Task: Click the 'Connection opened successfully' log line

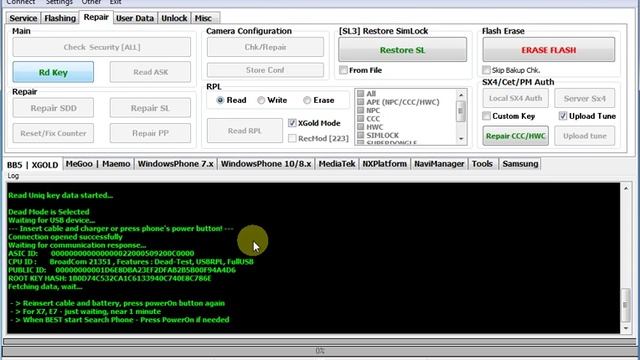Action: (65, 237)
